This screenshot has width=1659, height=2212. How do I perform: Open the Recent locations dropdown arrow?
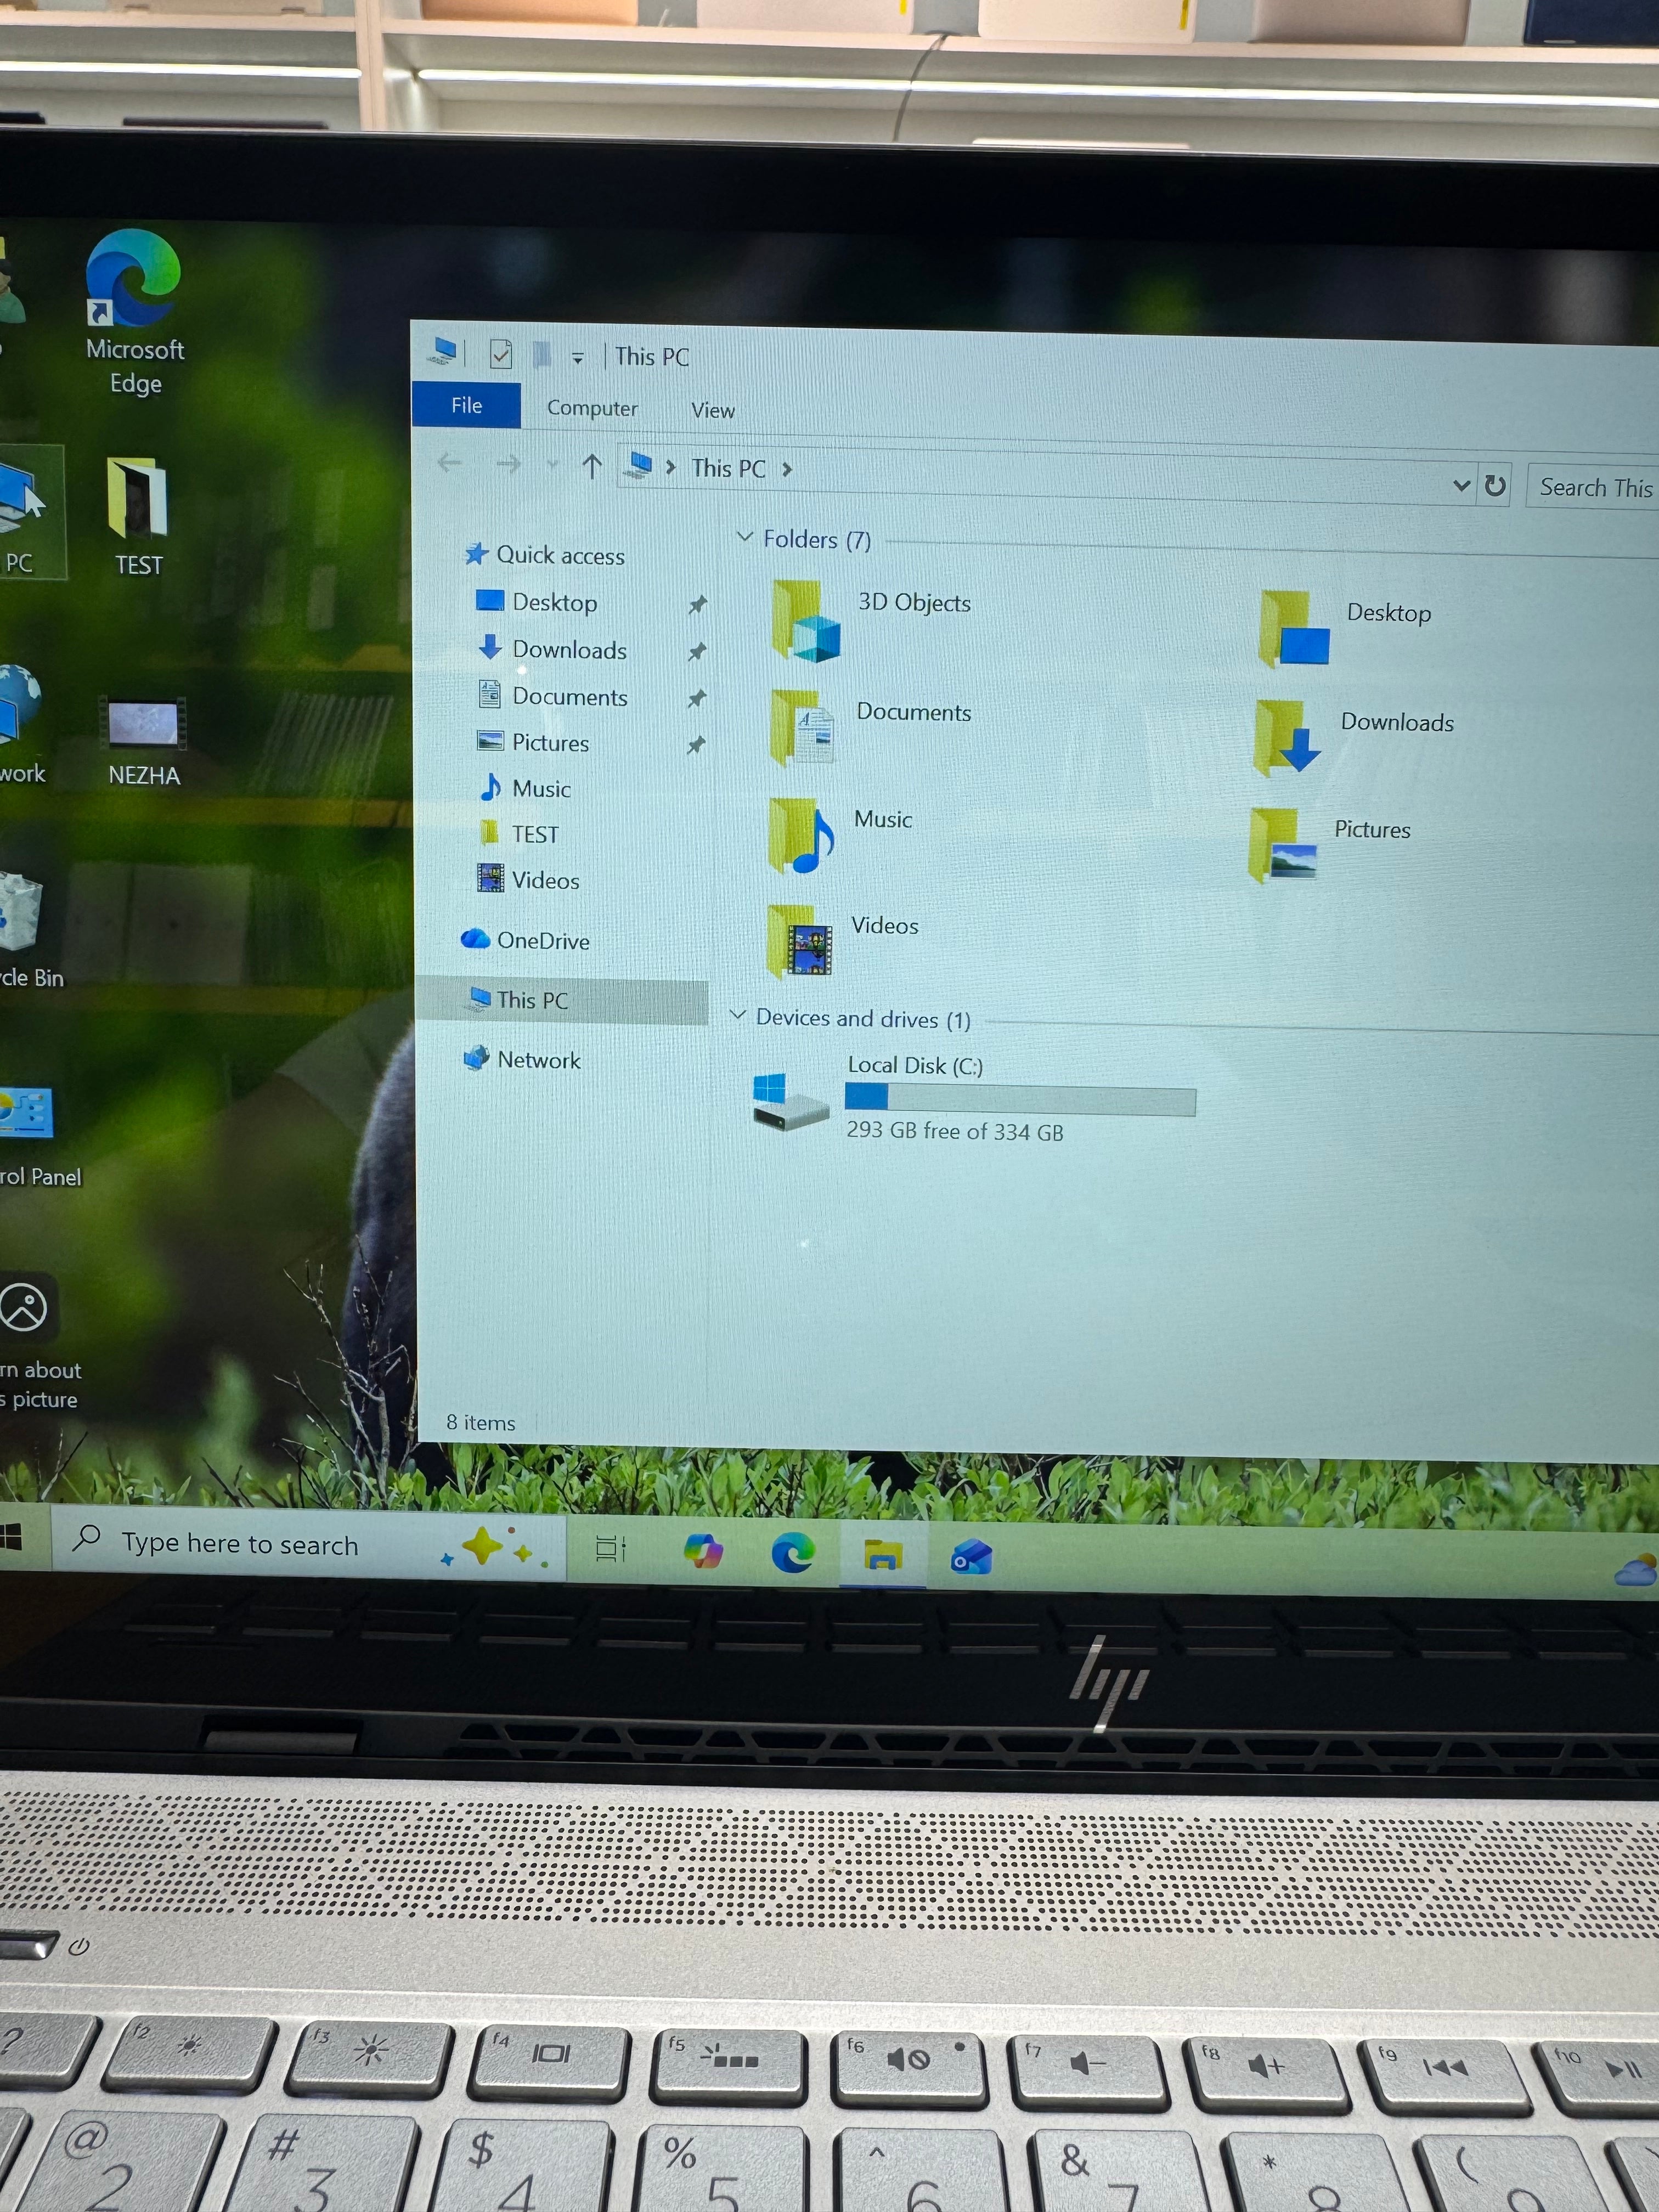[x=552, y=465]
